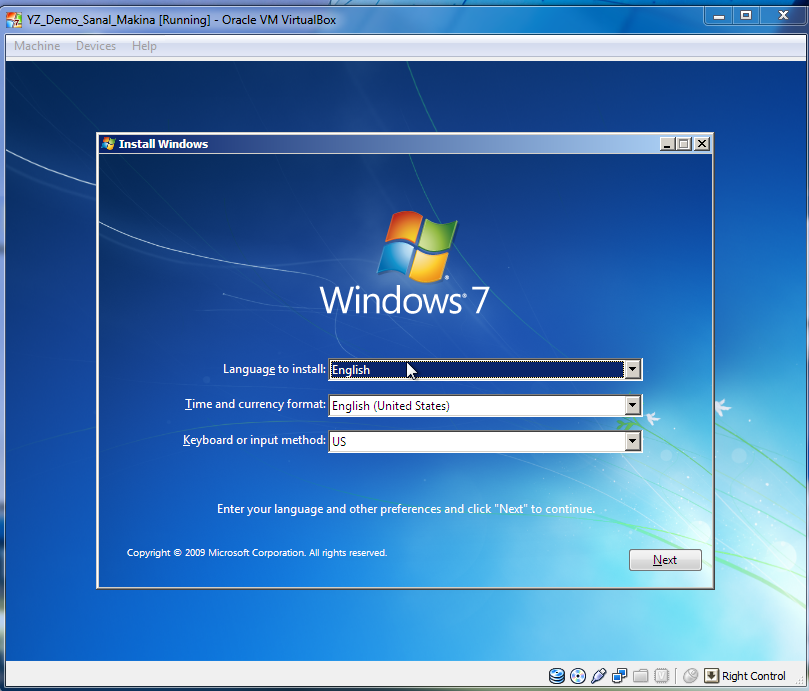Viewport: 809px width, 691px height.
Task: Click the network adapters status icon
Action: click(x=619, y=676)
